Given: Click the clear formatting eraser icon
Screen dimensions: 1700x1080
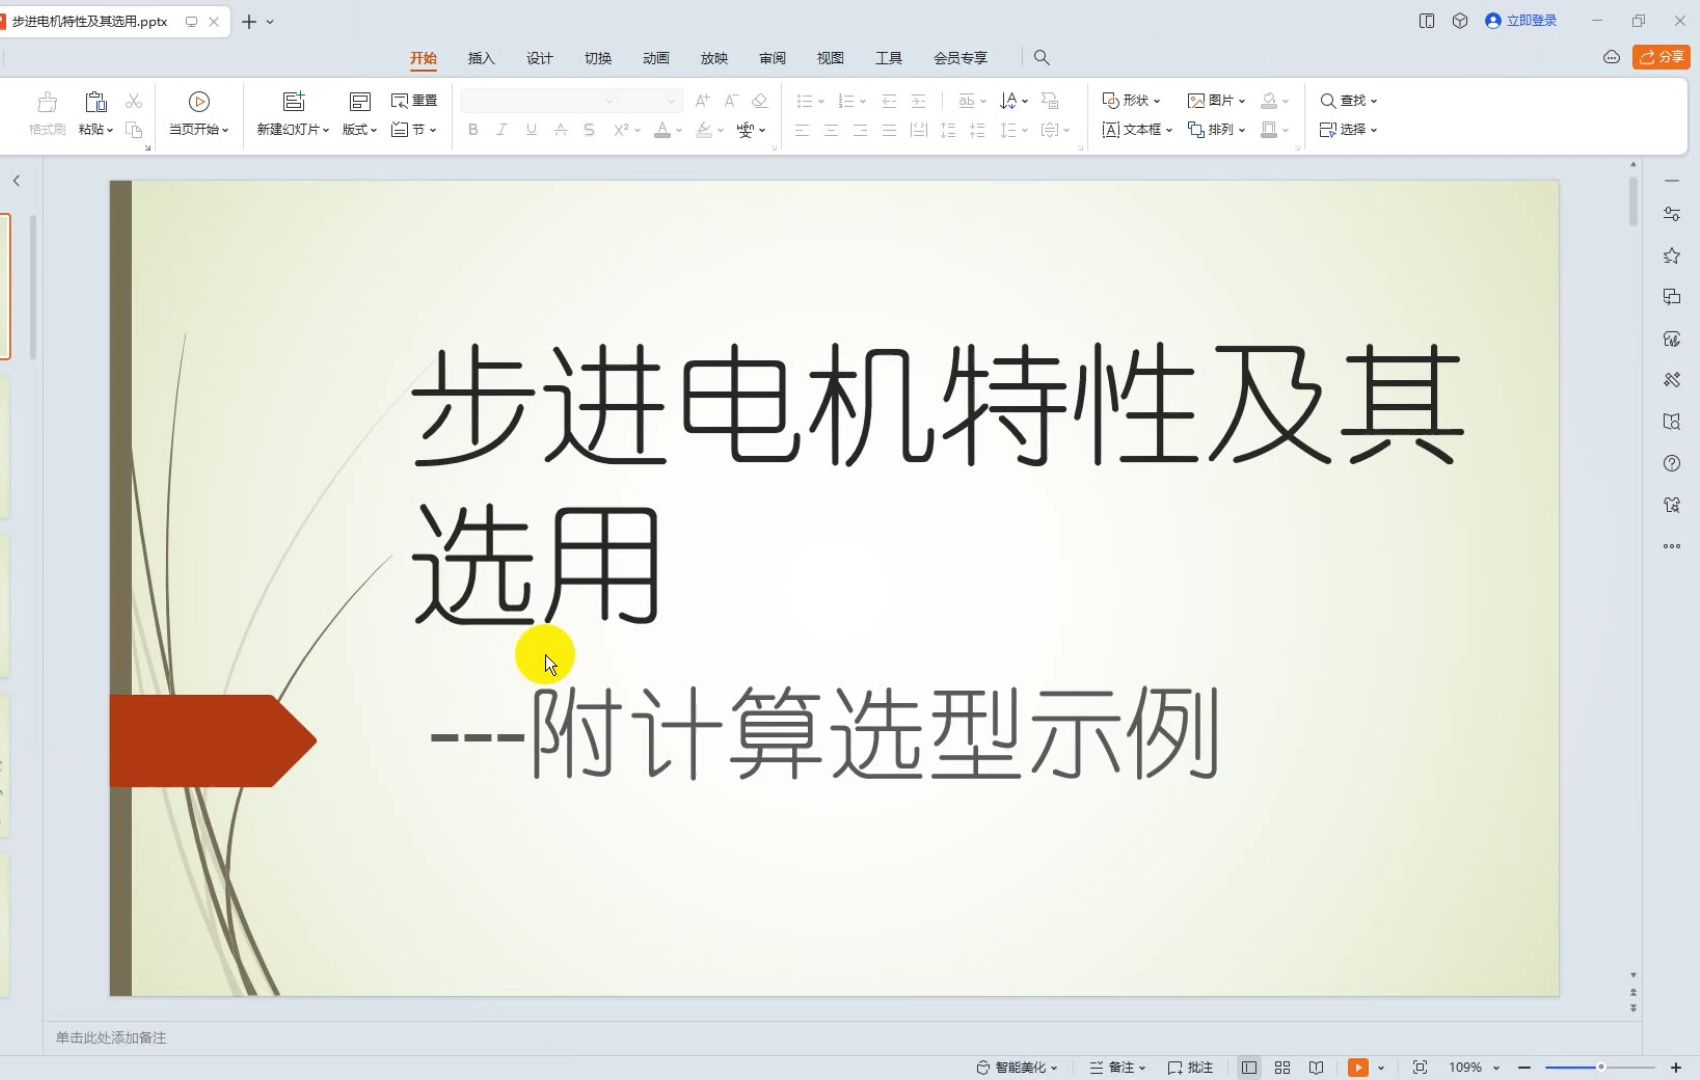Looking at the screenshot, I should (x=760, y=101).
